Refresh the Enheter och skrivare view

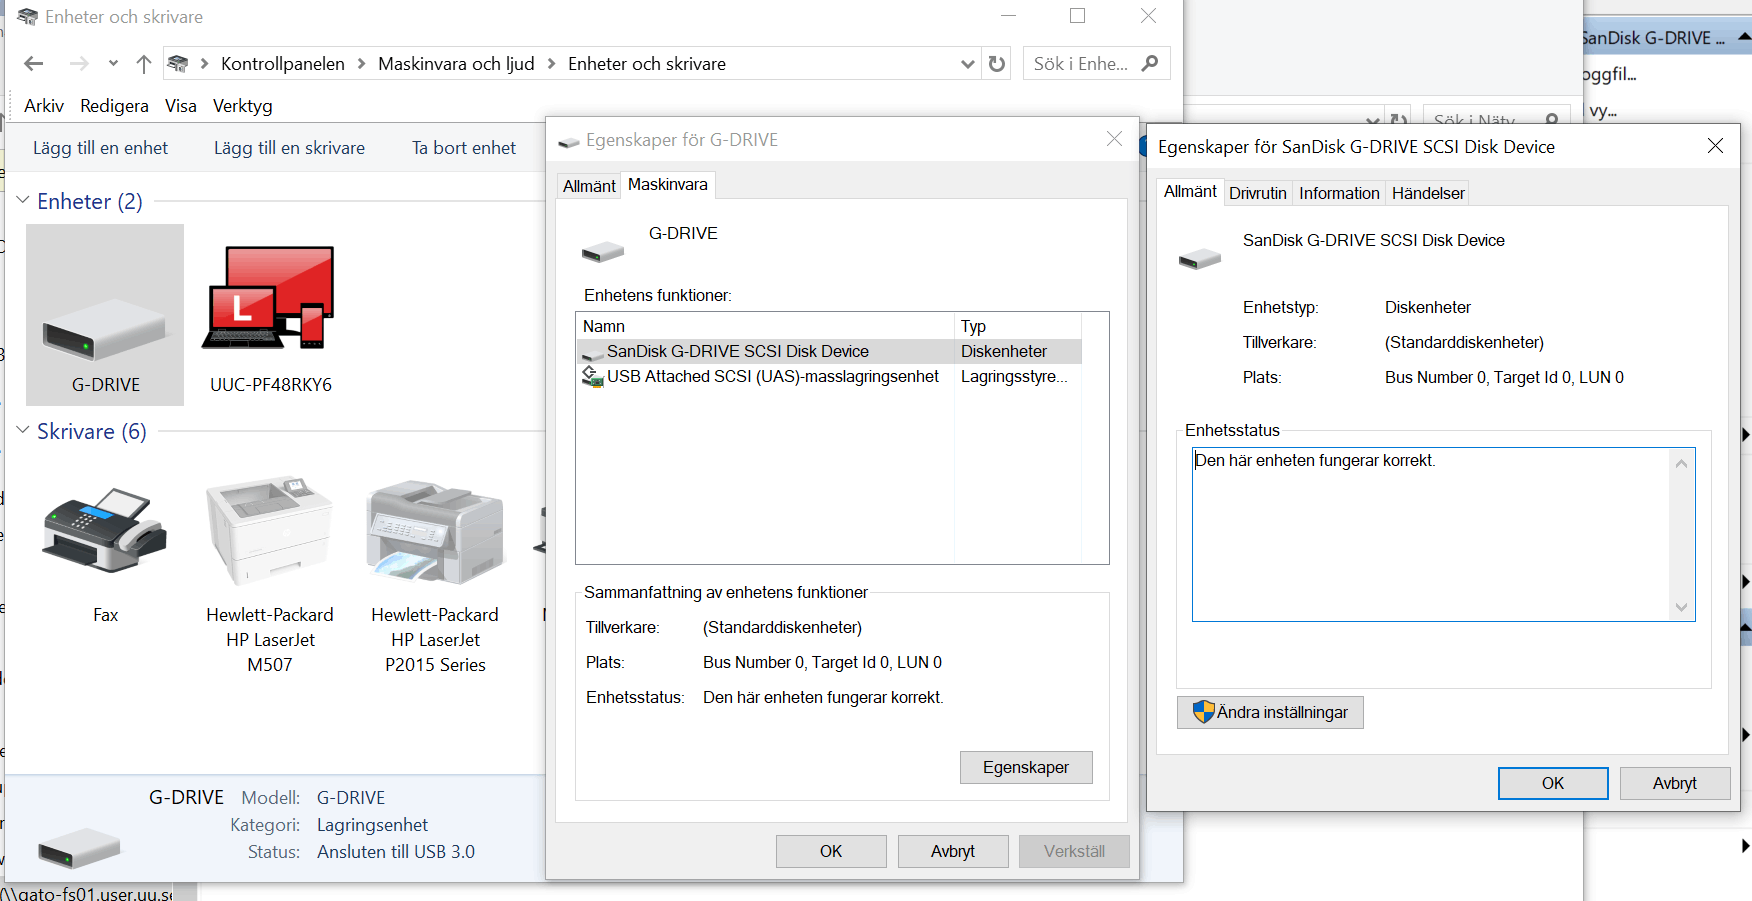(x=997, y=64)
